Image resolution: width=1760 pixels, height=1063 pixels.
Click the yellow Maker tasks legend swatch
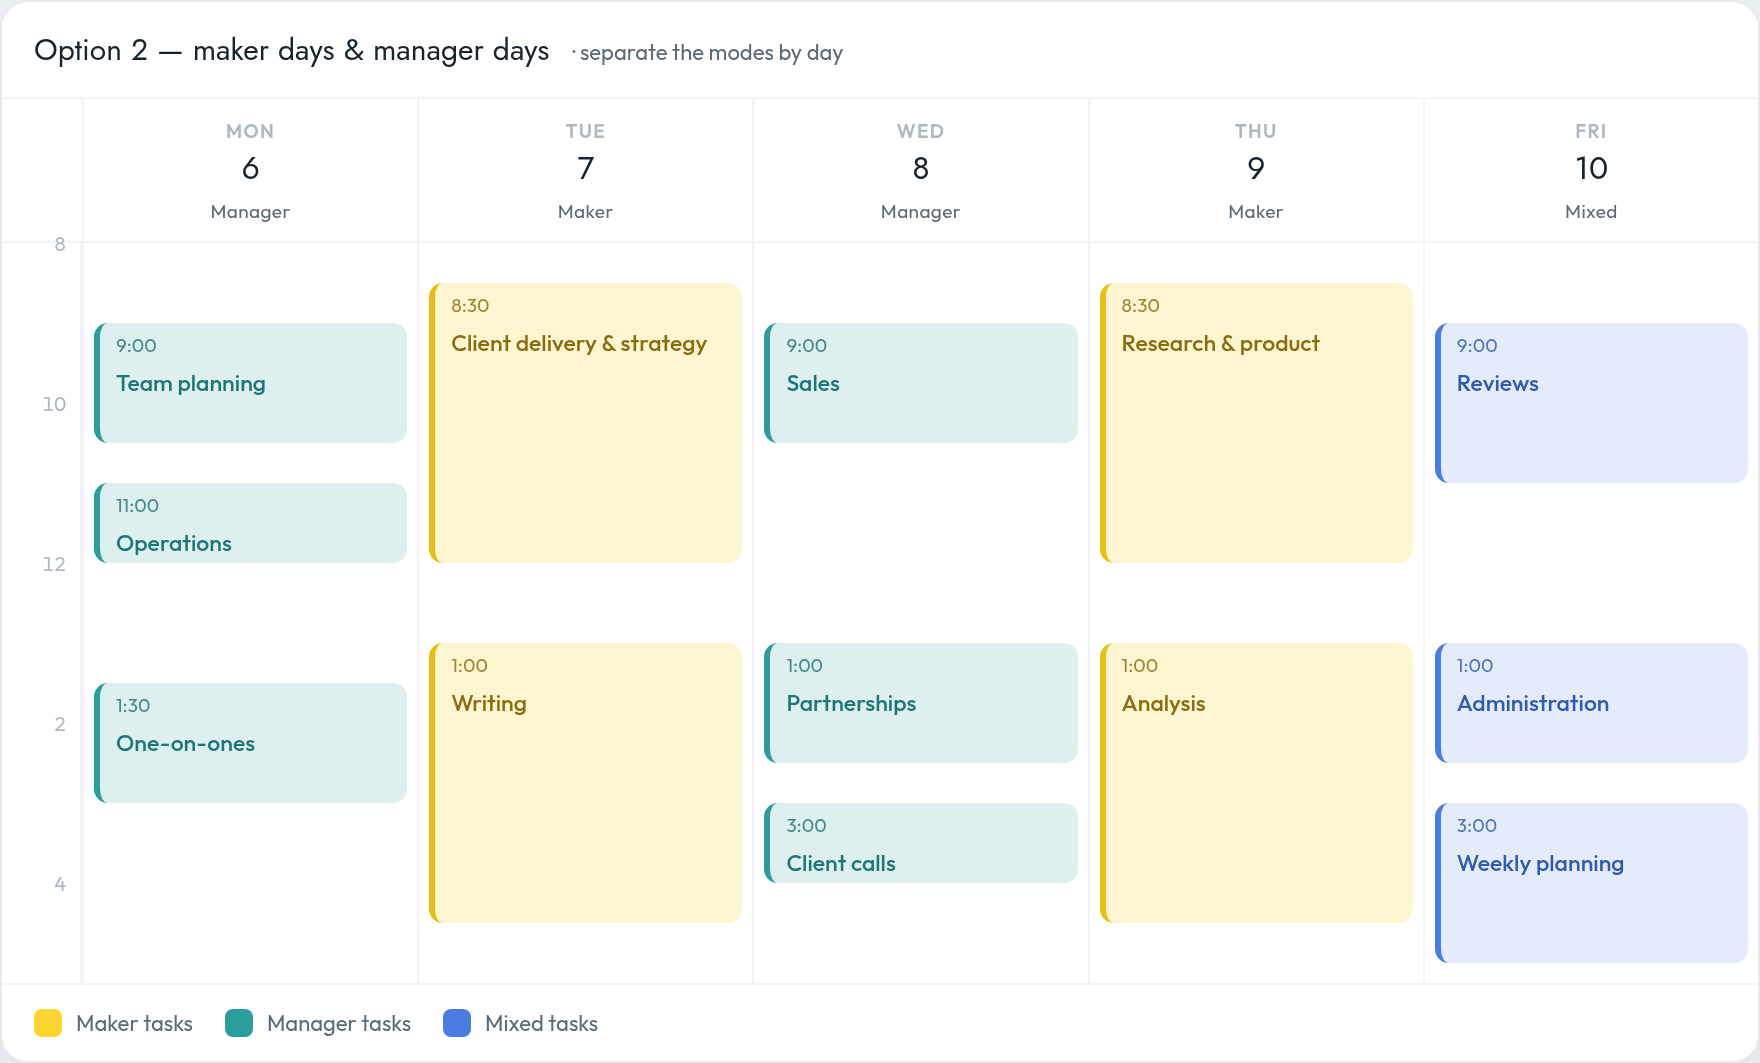(x=48, y=1023)
